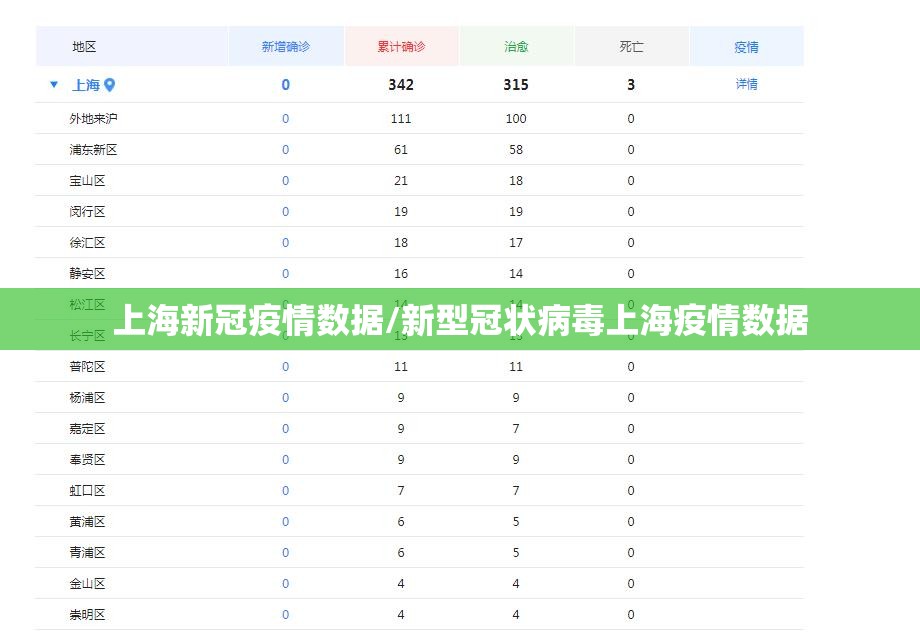This screenshot has width=920, height=639.
Task: Click the green 上海新冠疫情数据 title banner
Action: click(460, 320)
